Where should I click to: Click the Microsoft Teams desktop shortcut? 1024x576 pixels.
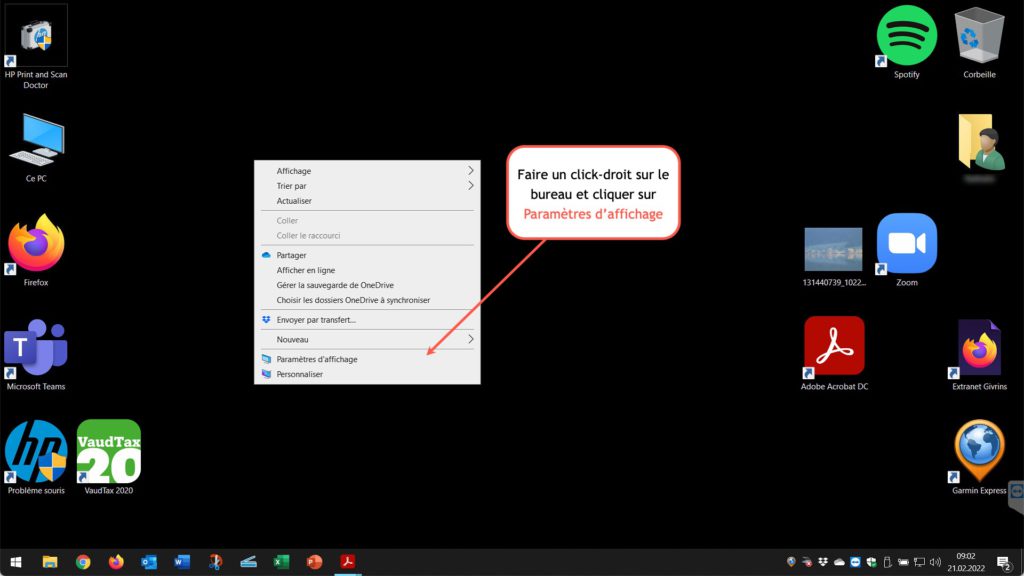point(36,348)
